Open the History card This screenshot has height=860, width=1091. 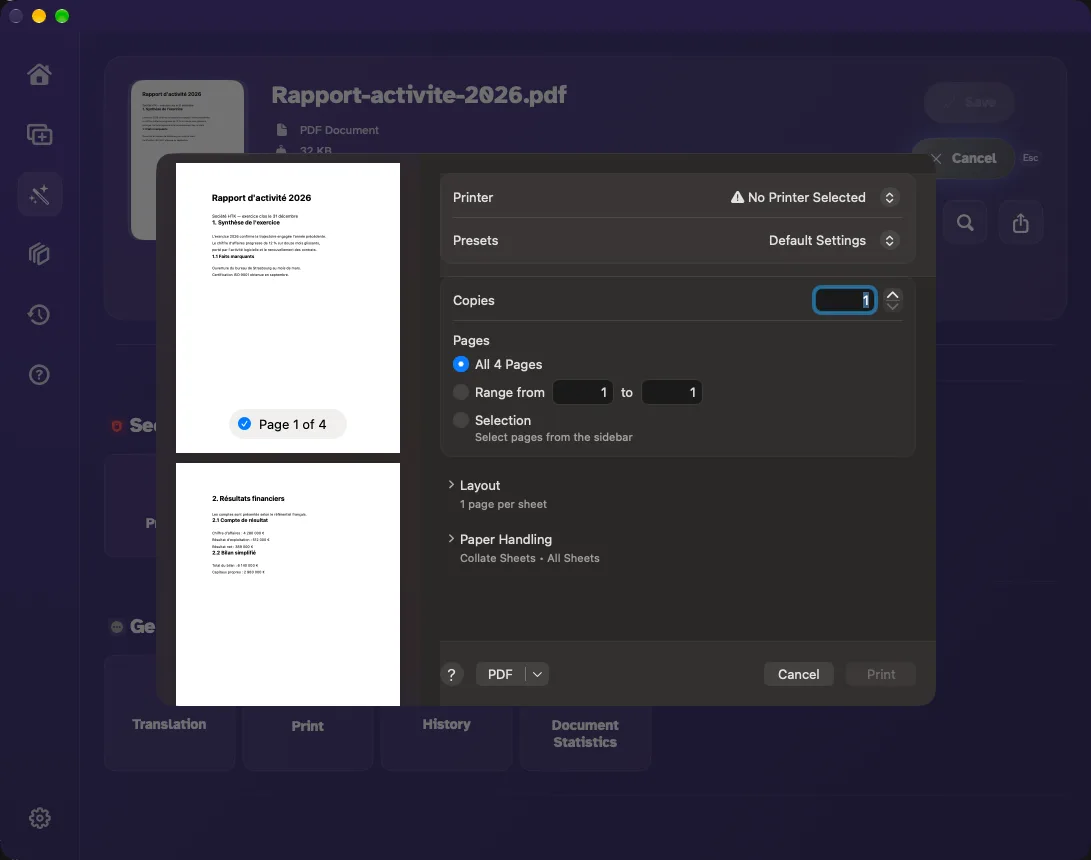pyautogui.click(x=446, y=724)
